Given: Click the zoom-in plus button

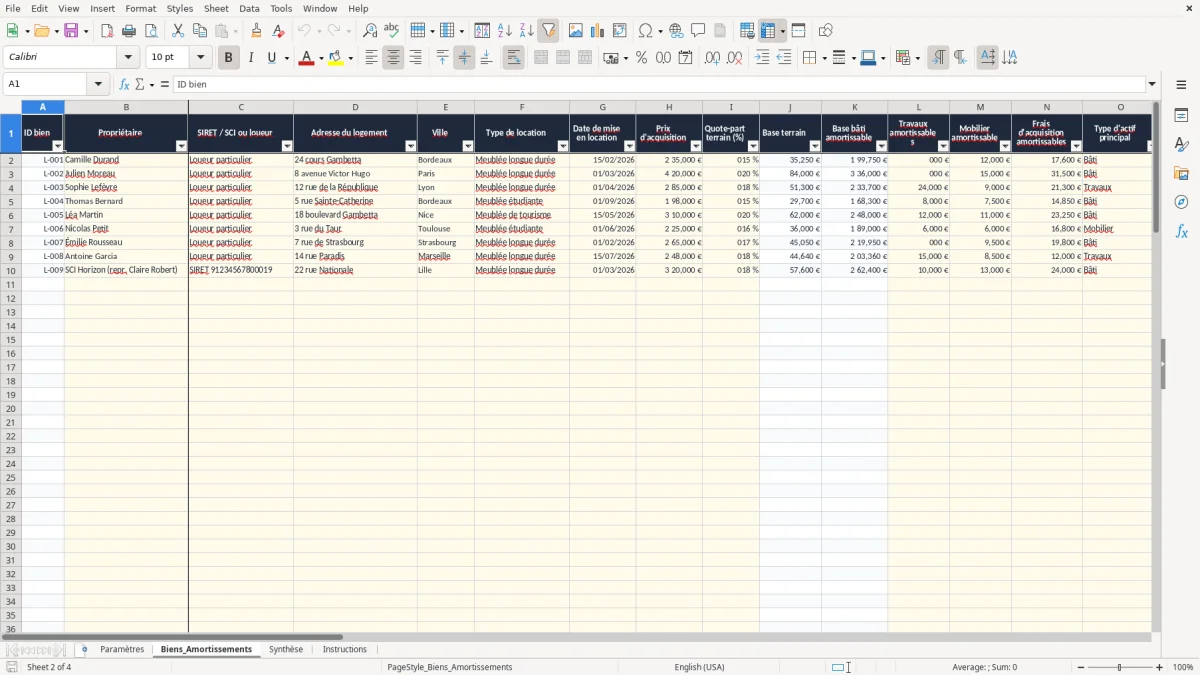Looking at the screenshot, I should (x=1160, y=667).
